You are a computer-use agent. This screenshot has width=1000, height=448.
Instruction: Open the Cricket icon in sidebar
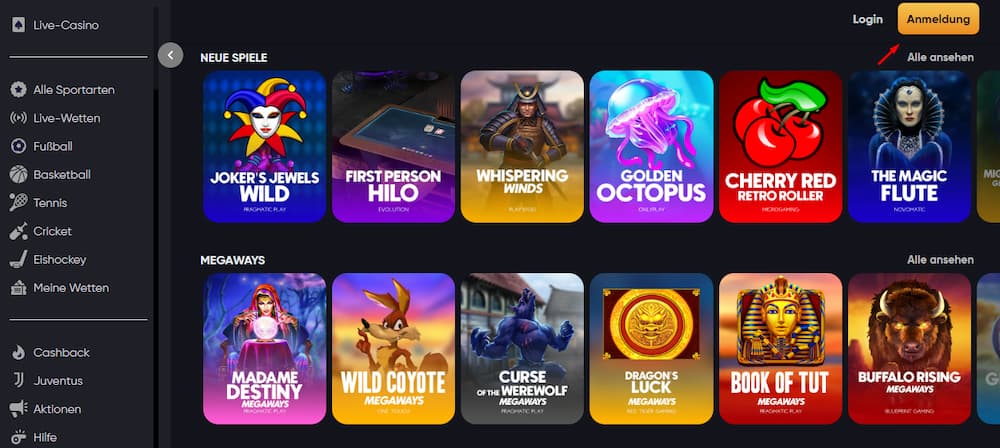[x=18, y=231]
